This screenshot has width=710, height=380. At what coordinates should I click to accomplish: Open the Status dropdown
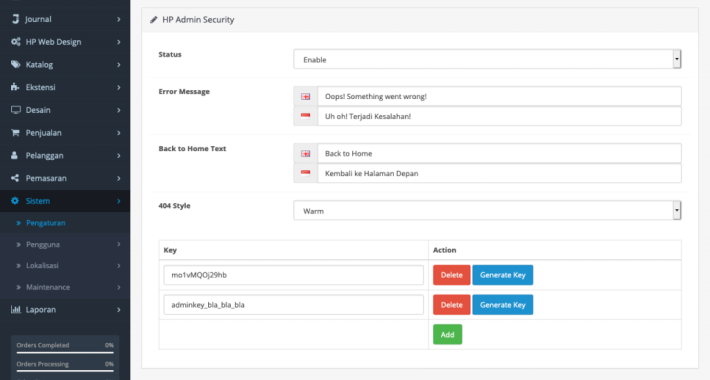487,59
